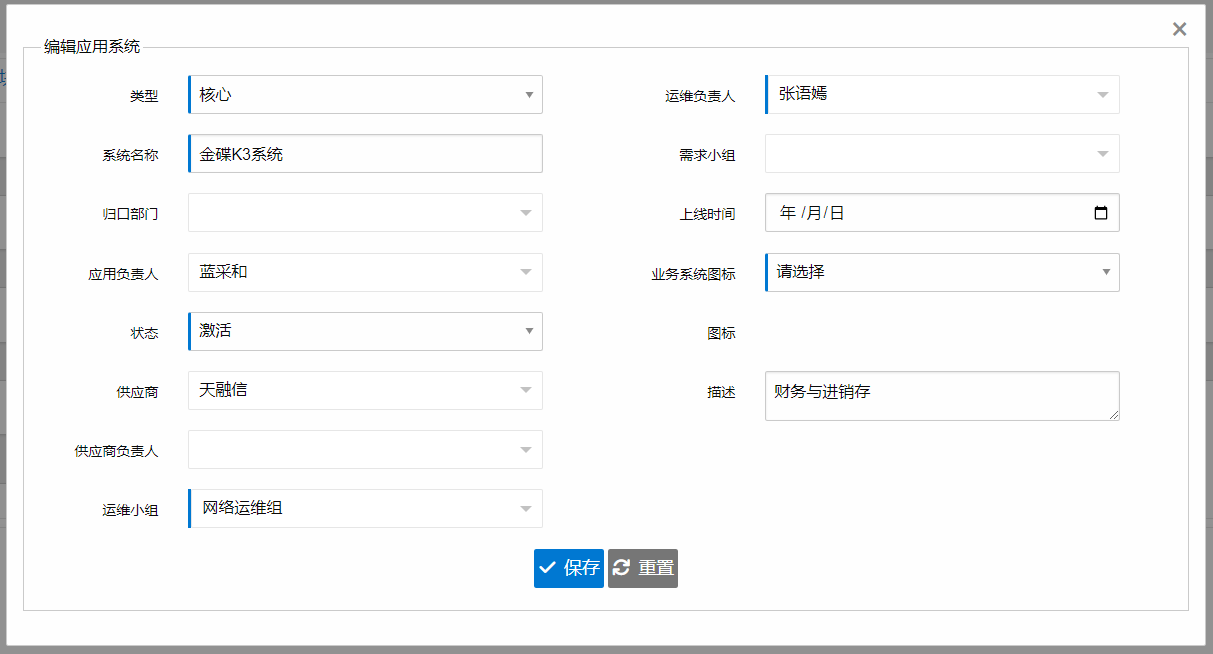
Task: Expand the 运维小组 dropdown showing 网络运维组
Action: (365, 508)
